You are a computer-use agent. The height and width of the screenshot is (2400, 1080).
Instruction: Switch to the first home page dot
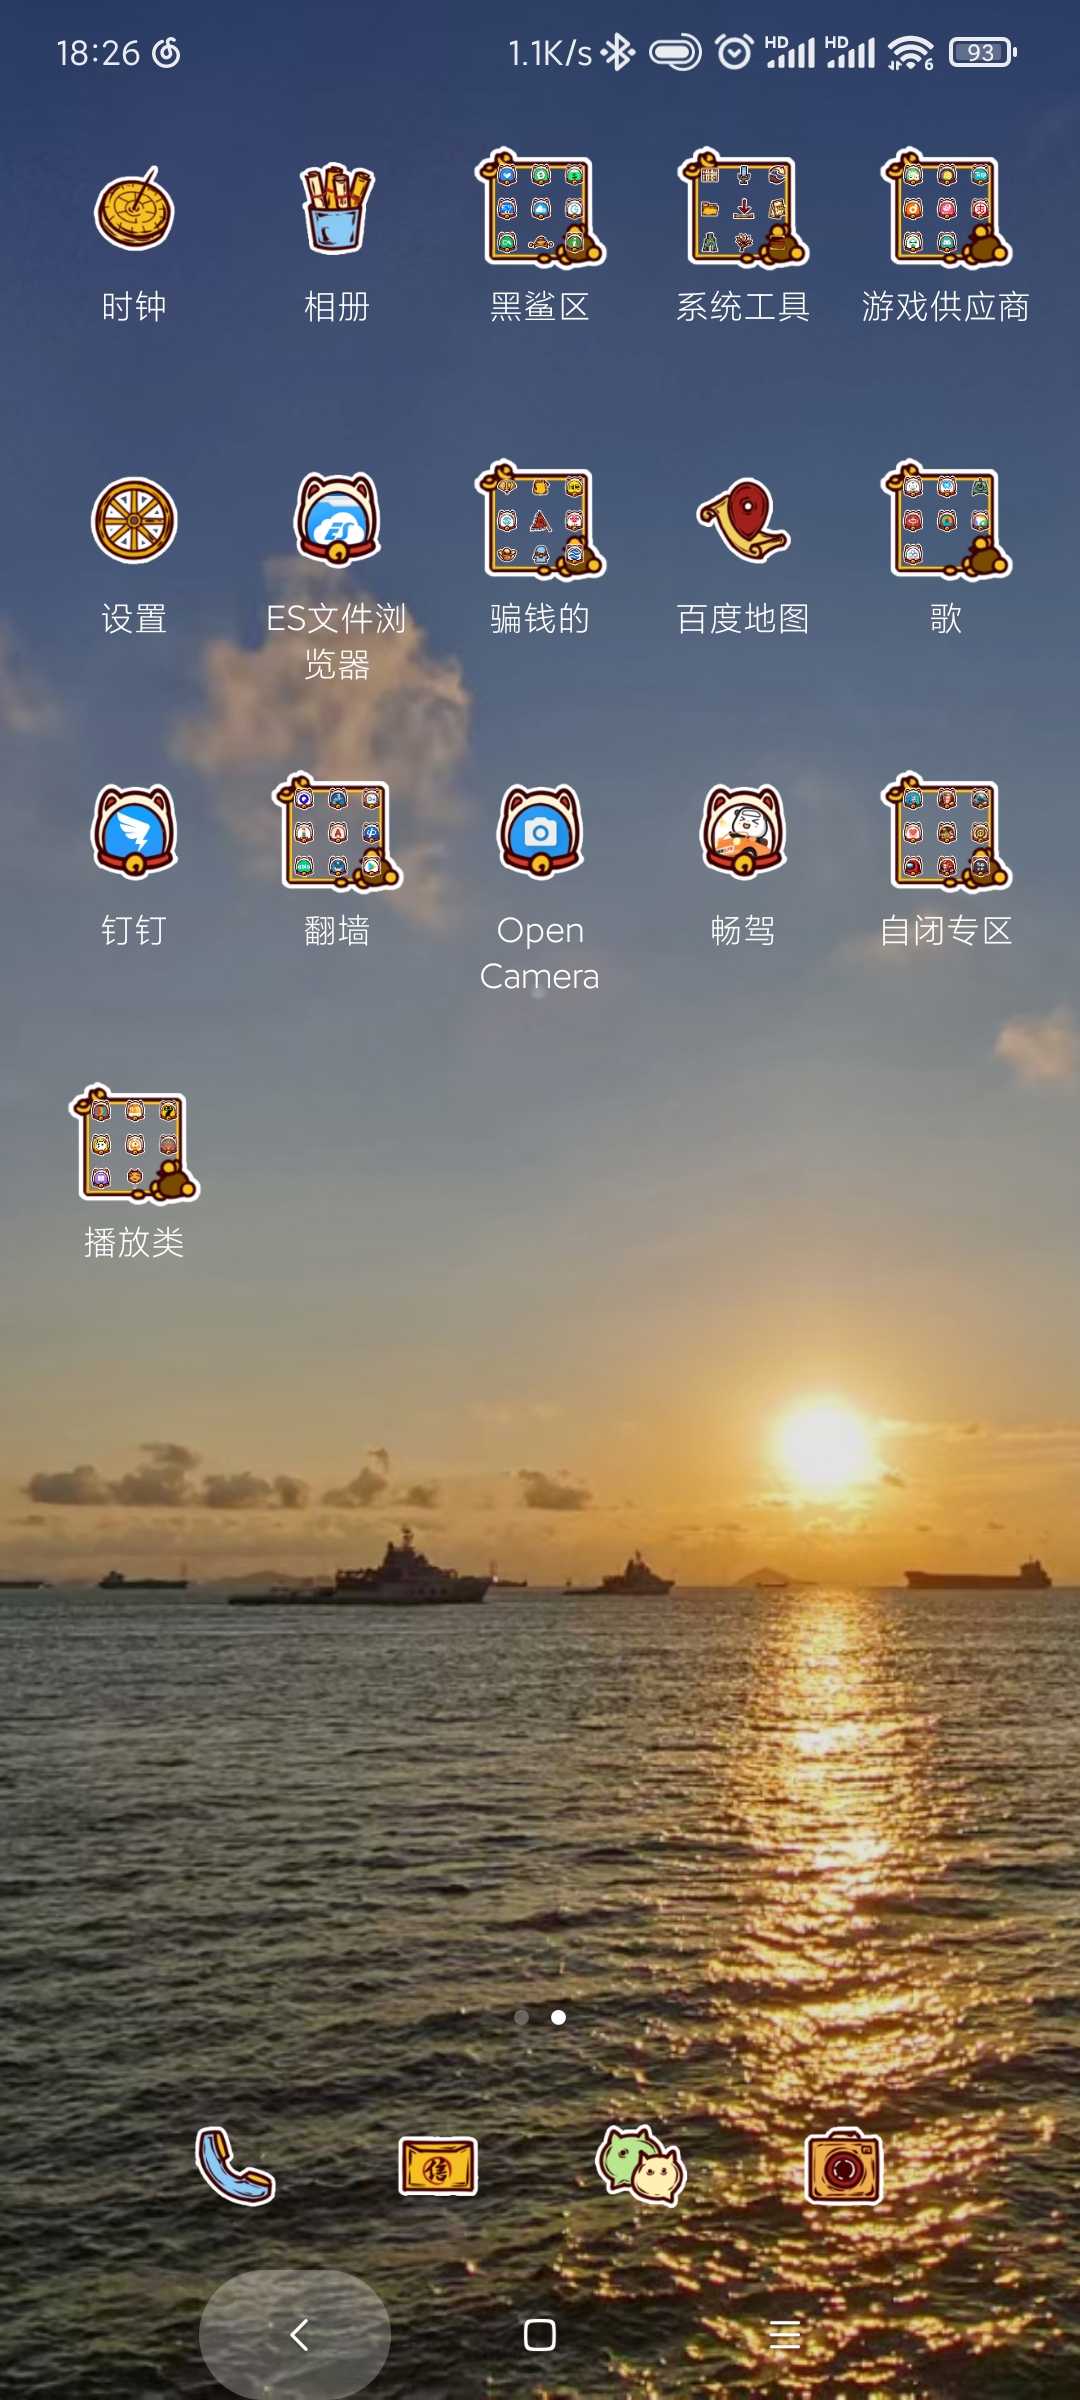point(521,2017)
